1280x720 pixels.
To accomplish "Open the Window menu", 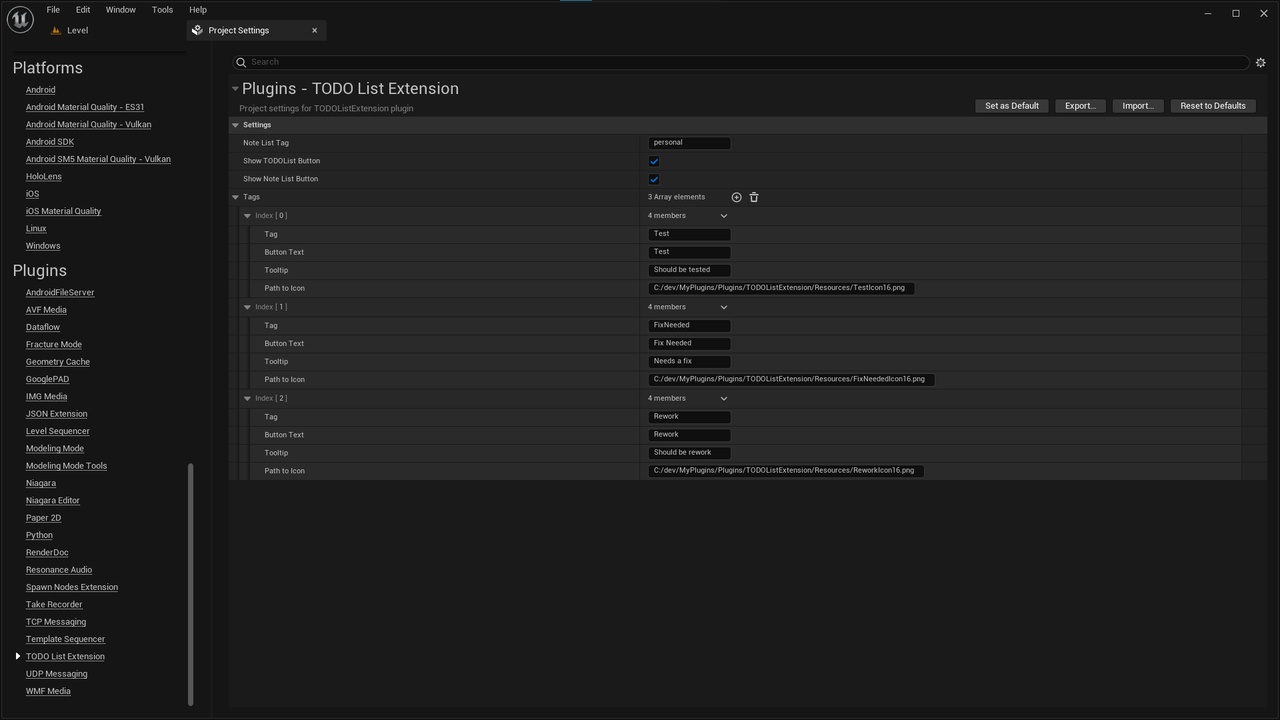I will (121, 10).
